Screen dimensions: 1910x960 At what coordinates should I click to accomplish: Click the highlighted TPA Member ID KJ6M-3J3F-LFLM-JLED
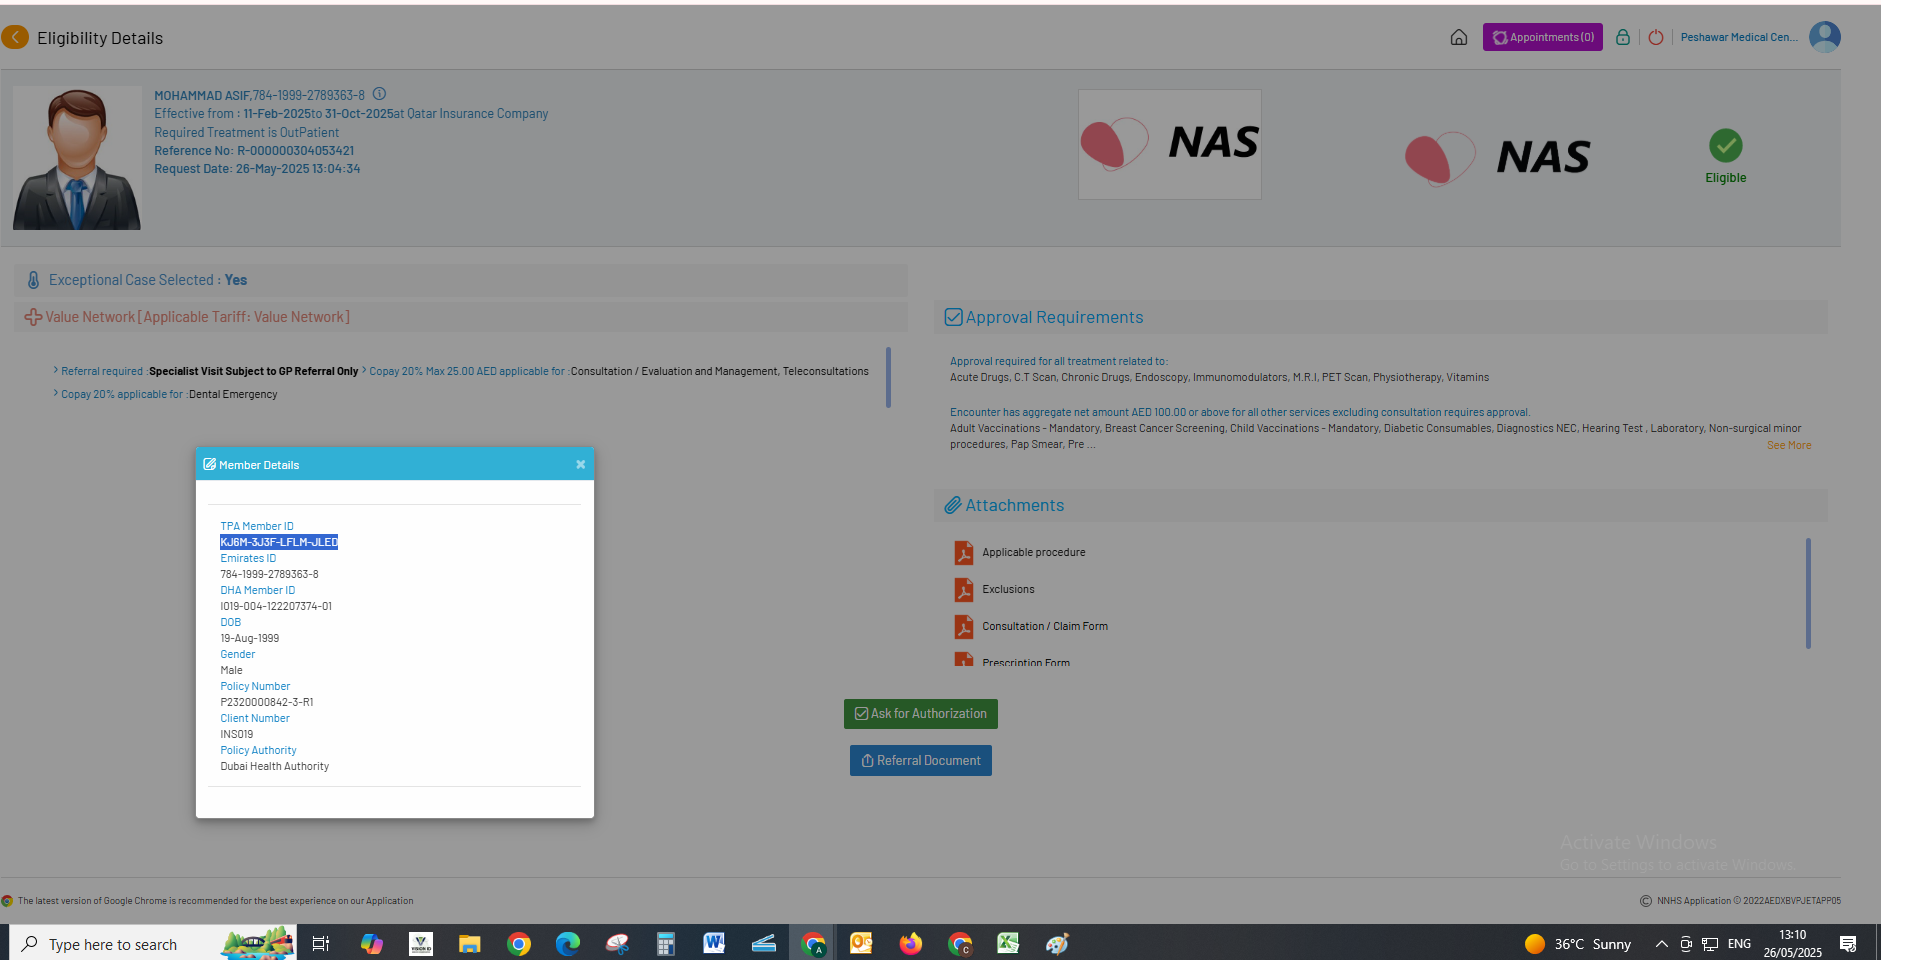point(279,542)
